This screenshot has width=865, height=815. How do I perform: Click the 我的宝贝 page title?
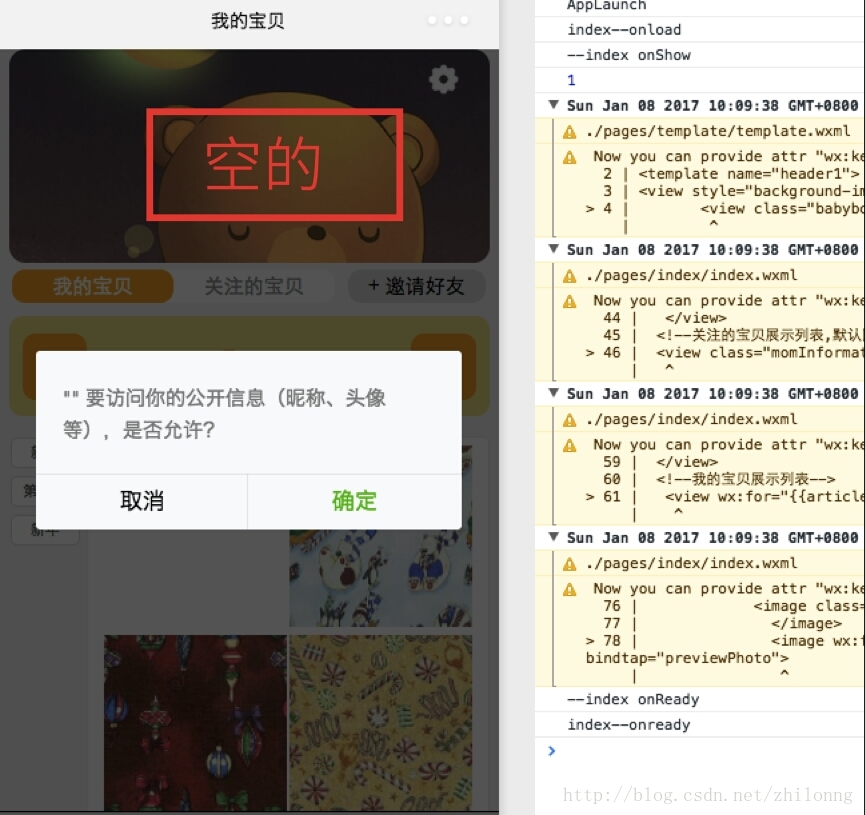point(248,20)
